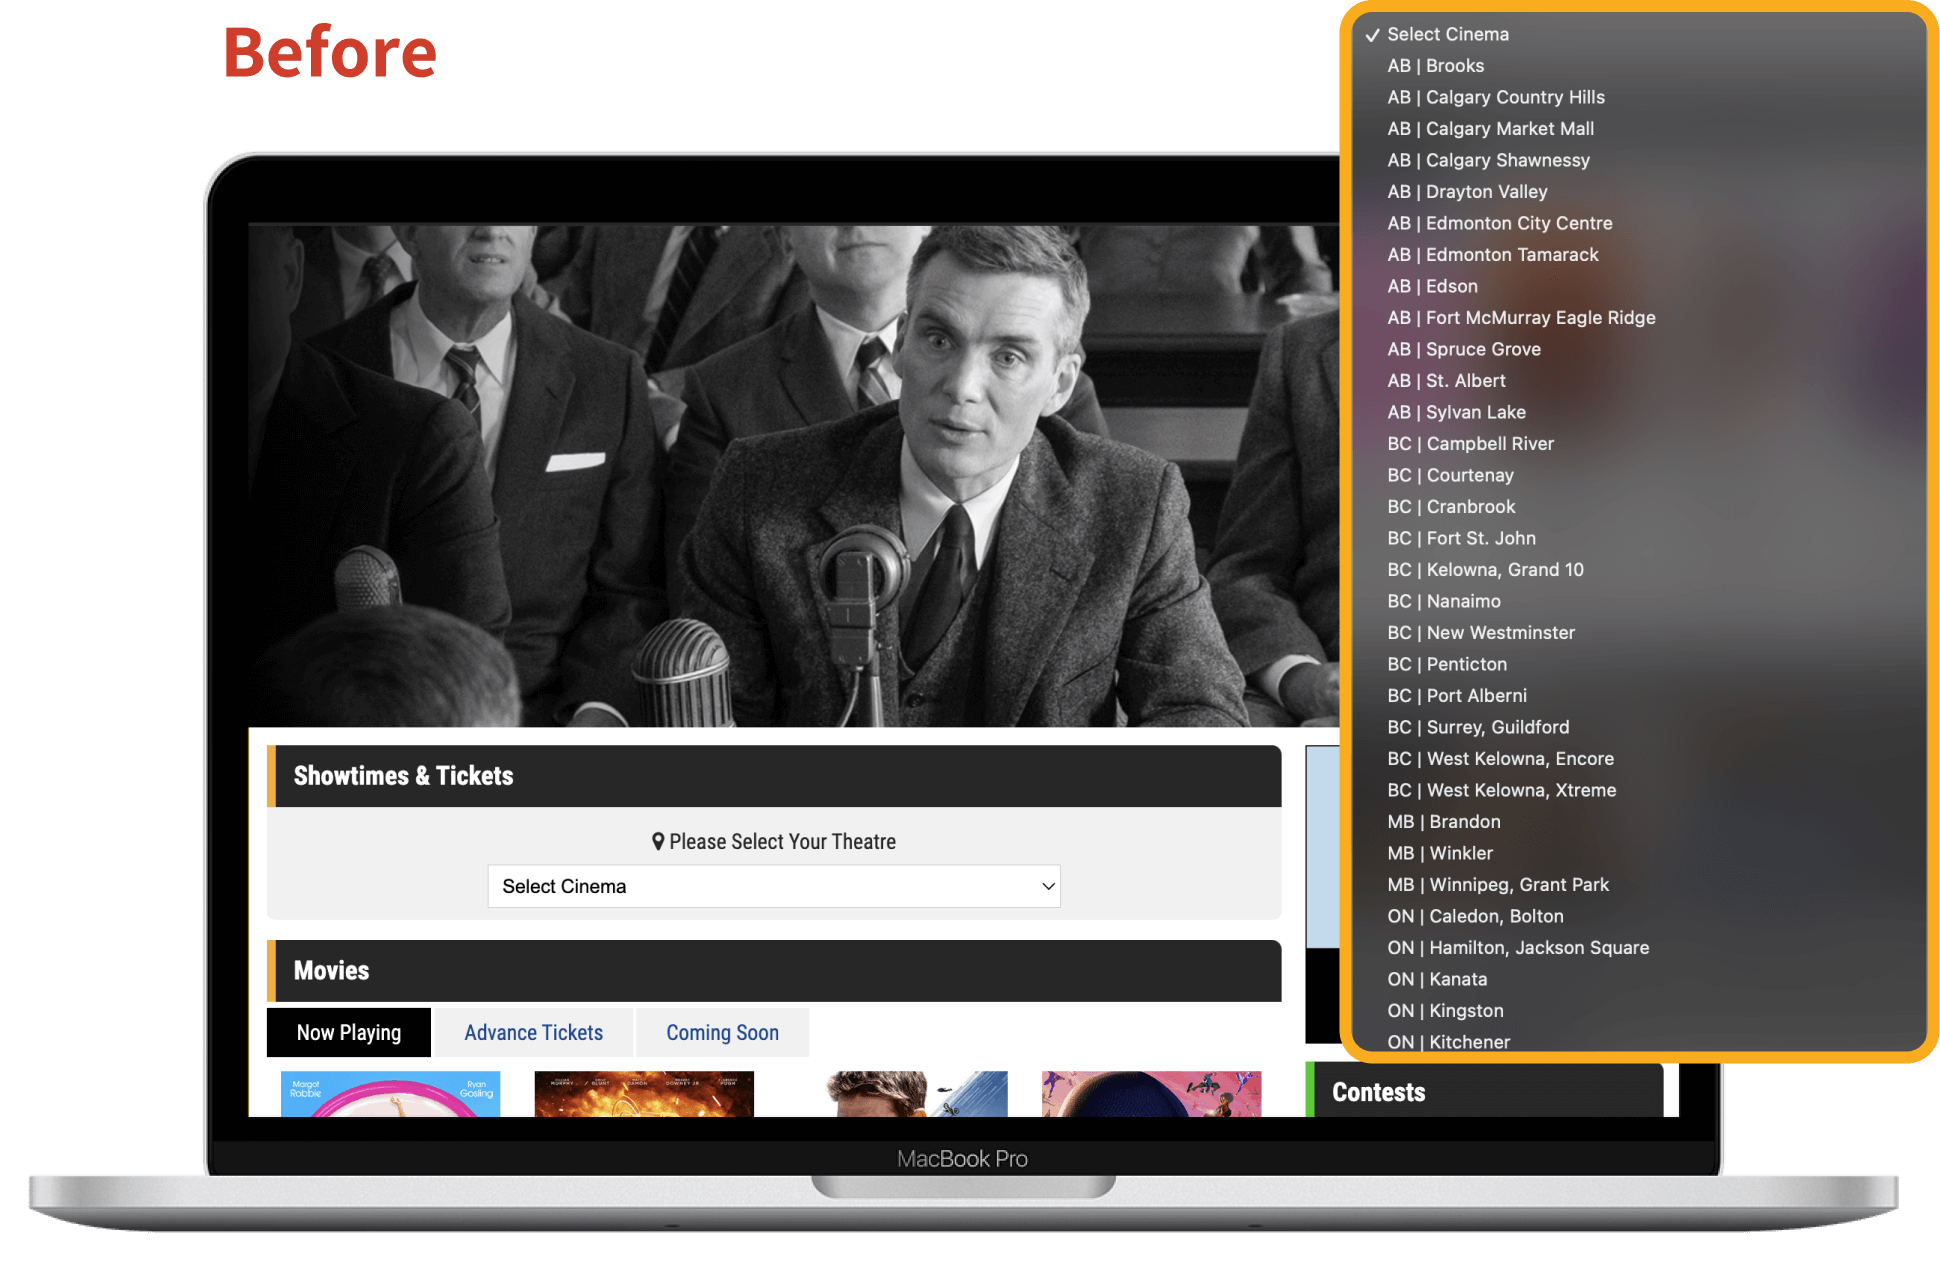
Task: Switch to the Coming Soon tab
Action: click(x=722, y=1032)
